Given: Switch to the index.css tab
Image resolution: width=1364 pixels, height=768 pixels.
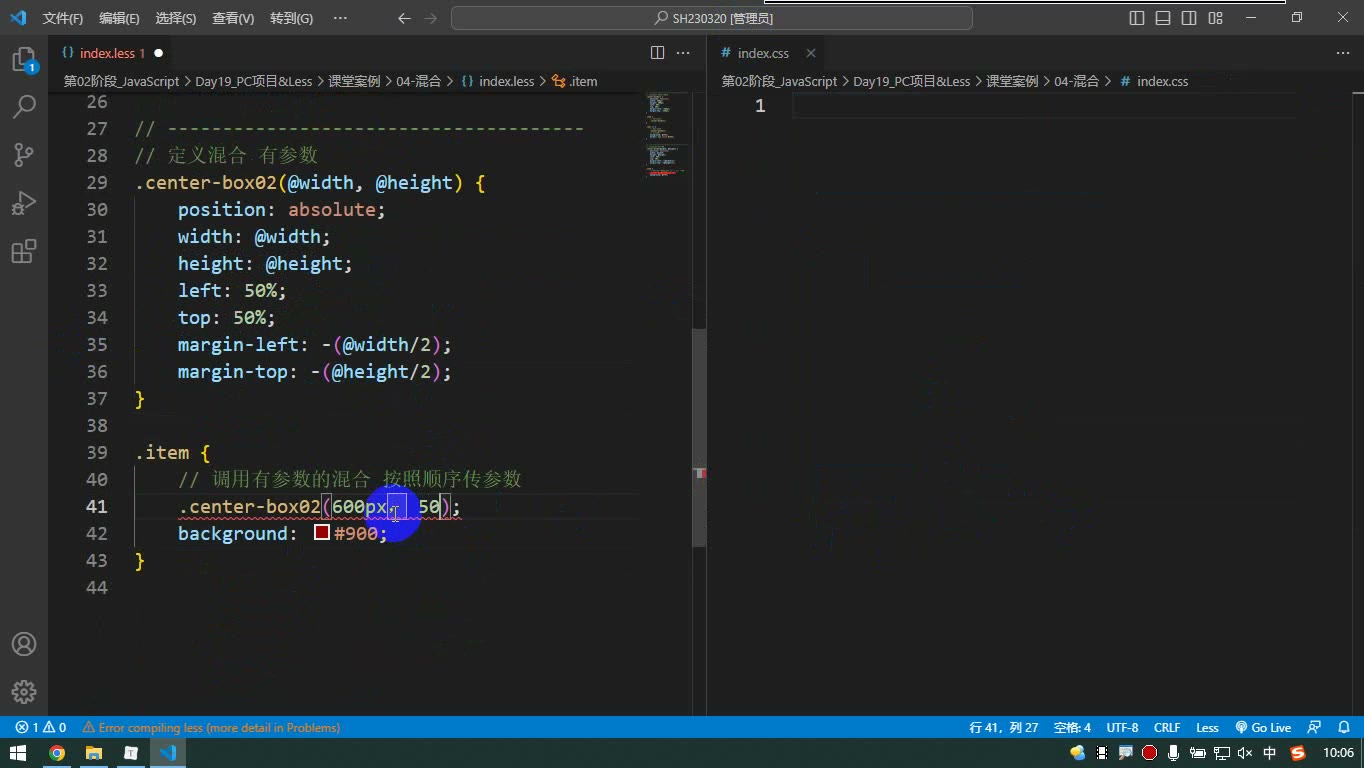Looking at the screenshot, I should [x=763, y=53].
